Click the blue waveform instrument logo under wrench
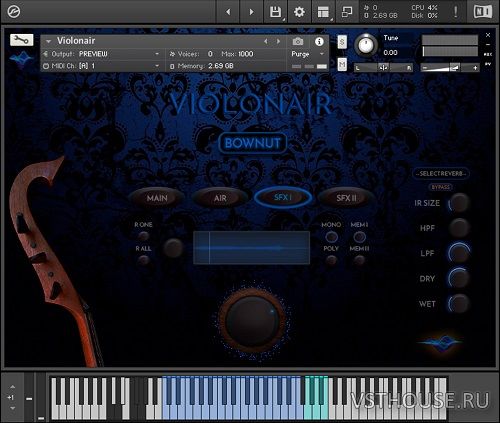Viewport: 500px width, 423px height. pos(21,59)
